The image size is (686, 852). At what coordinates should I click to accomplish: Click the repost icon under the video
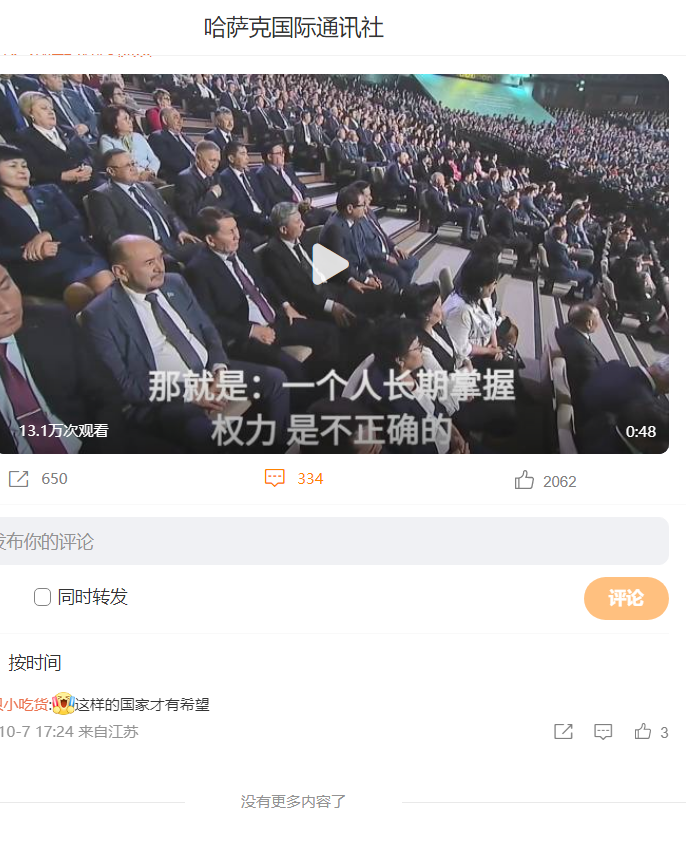click(18, 479)
